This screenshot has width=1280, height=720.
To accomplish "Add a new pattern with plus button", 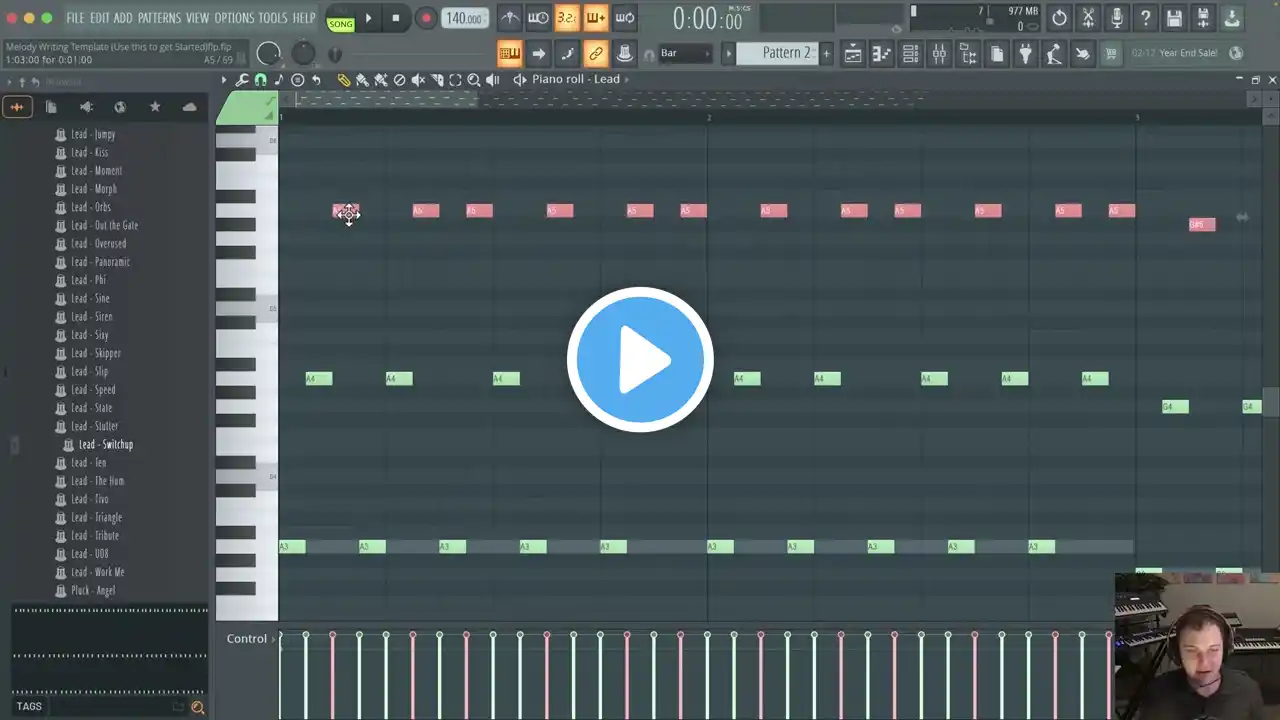I will point(826,53).
